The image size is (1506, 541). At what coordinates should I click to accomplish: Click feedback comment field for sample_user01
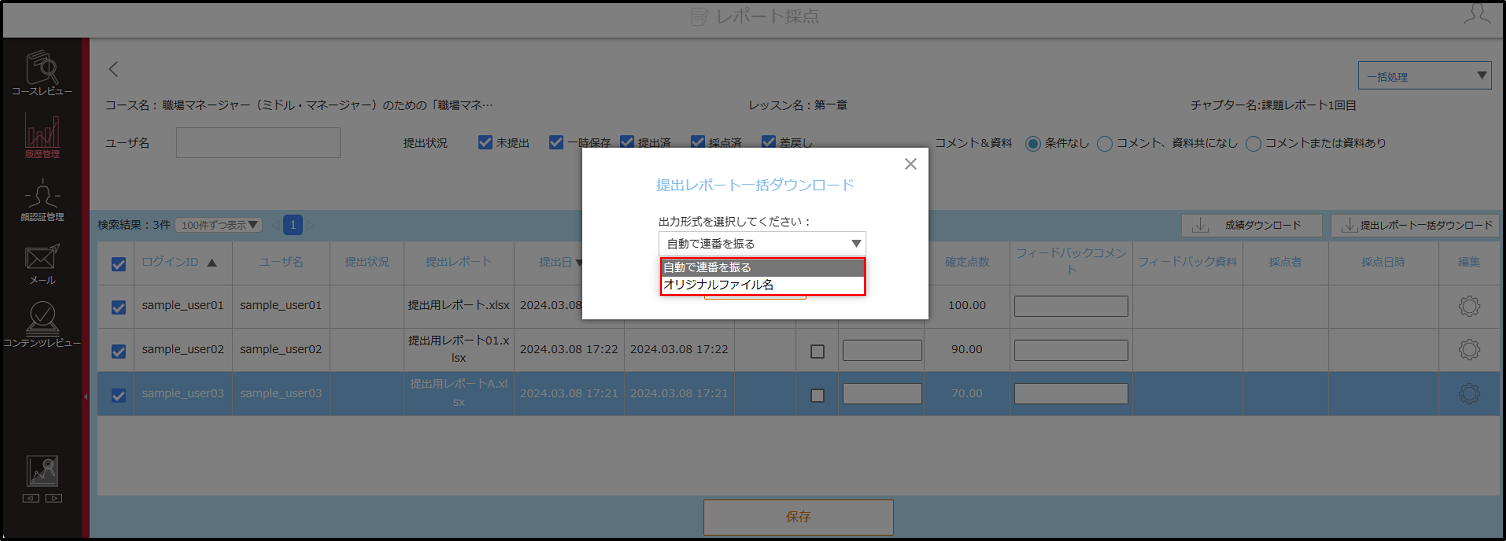[1071, 306]
